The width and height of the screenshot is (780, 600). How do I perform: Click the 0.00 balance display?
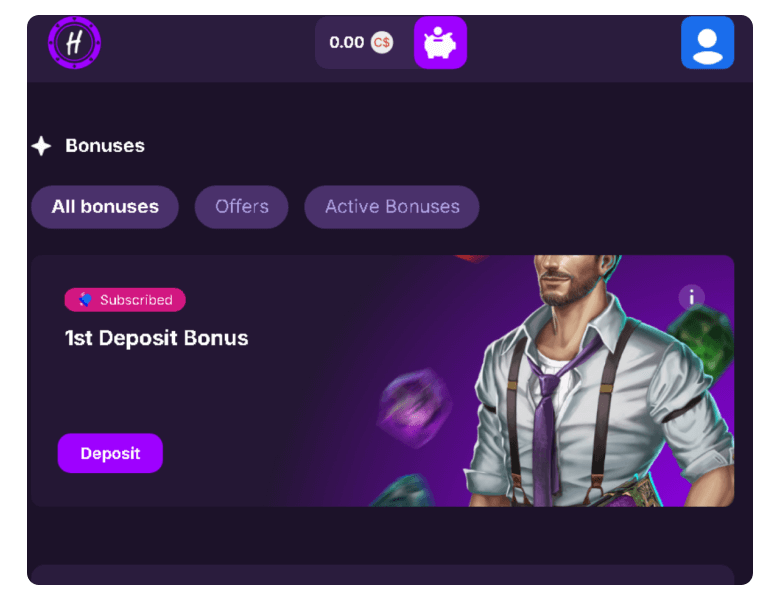click(347, 43)
